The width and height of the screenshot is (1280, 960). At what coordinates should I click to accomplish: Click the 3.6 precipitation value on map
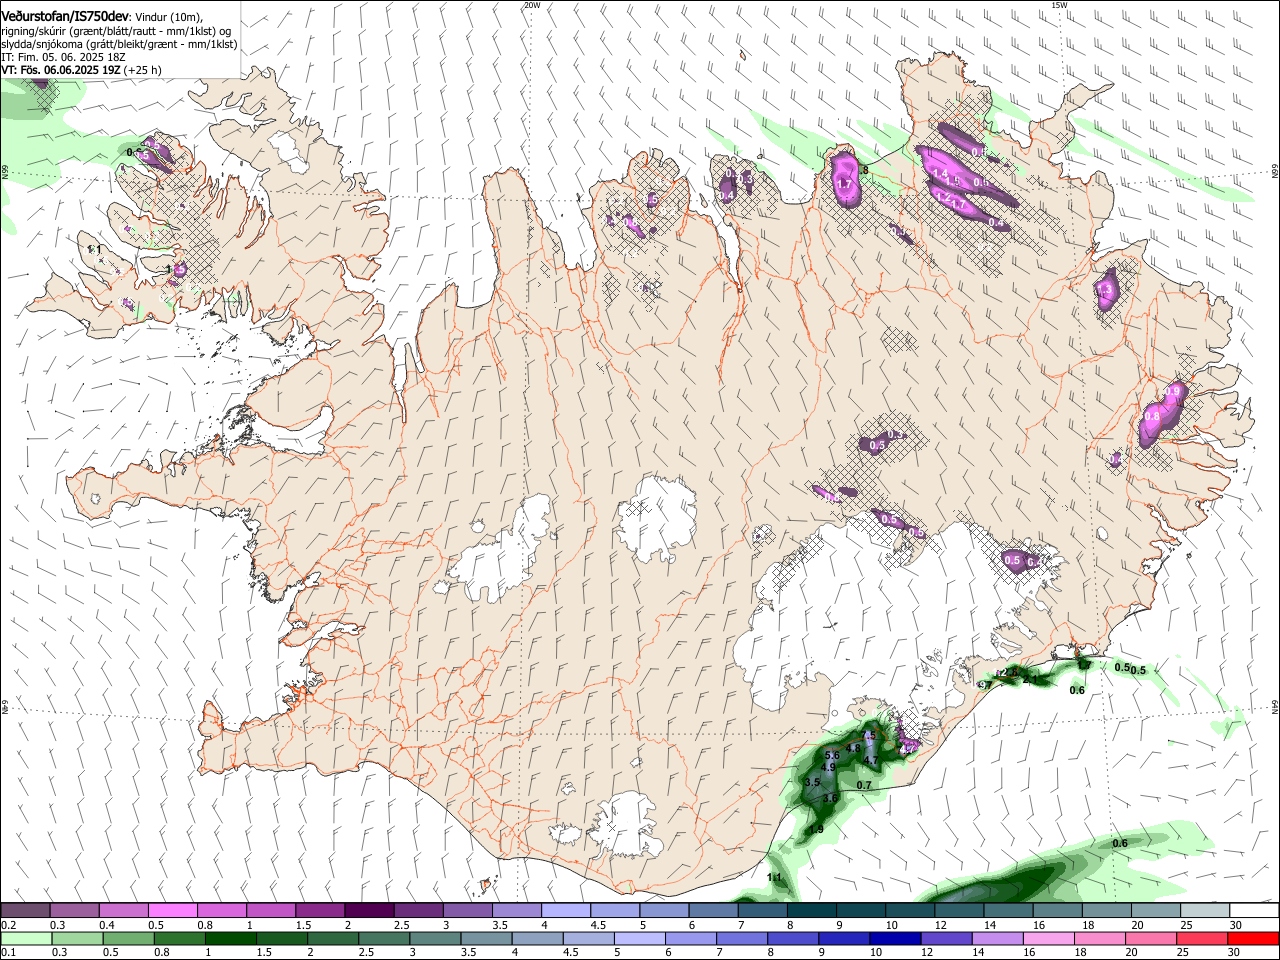(830, 798)
